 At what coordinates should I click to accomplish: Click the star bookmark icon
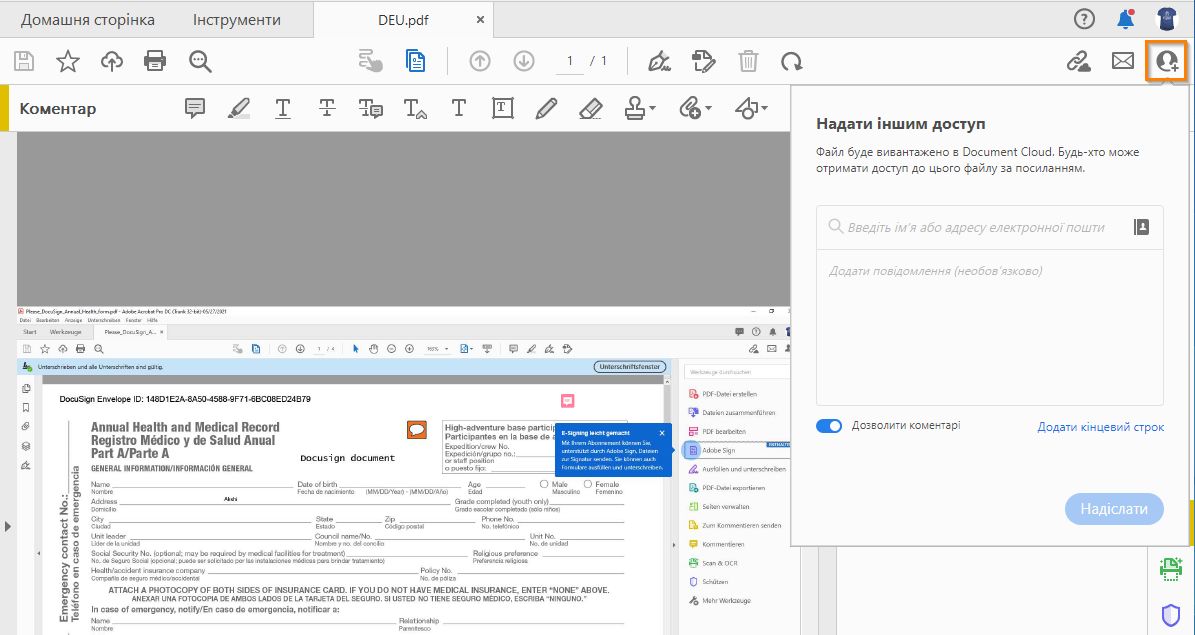(x=68, y=62)
